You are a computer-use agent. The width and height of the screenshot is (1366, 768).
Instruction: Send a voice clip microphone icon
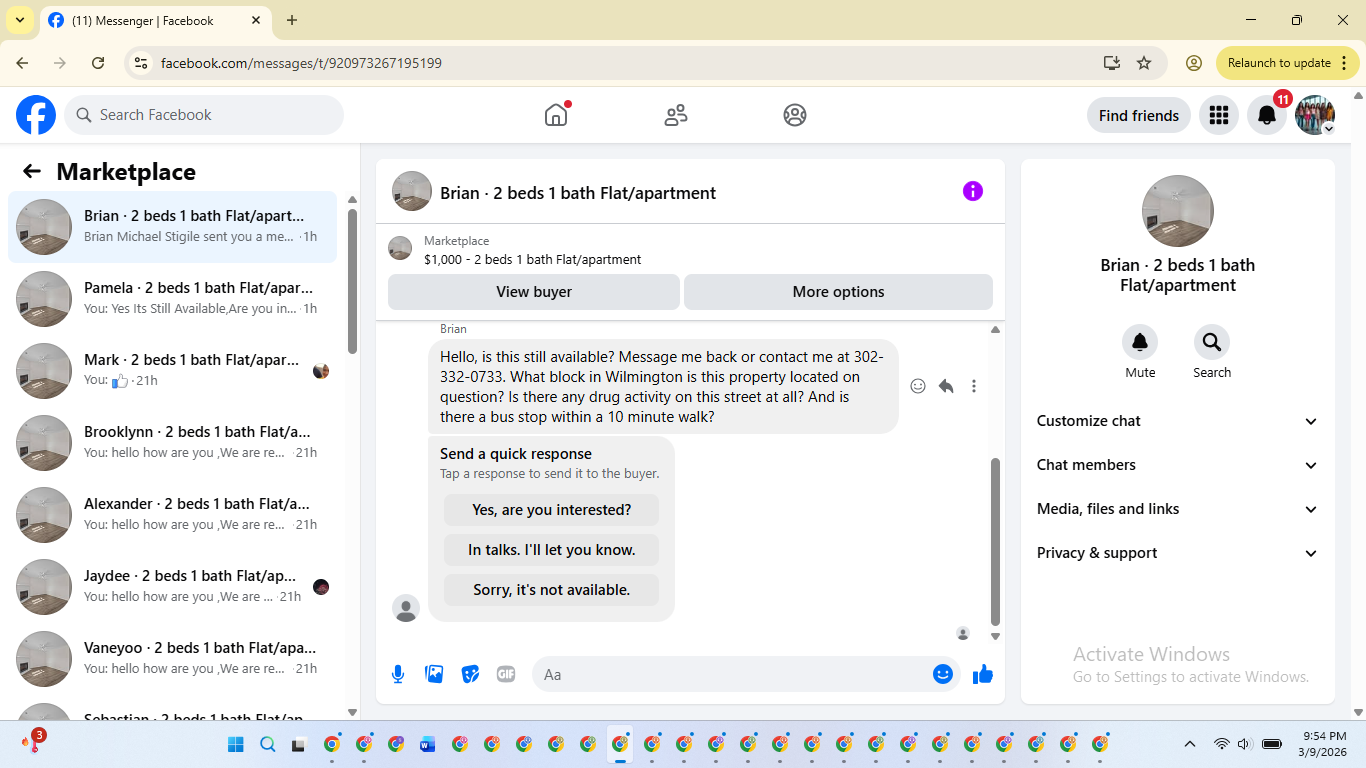(398, 674)
